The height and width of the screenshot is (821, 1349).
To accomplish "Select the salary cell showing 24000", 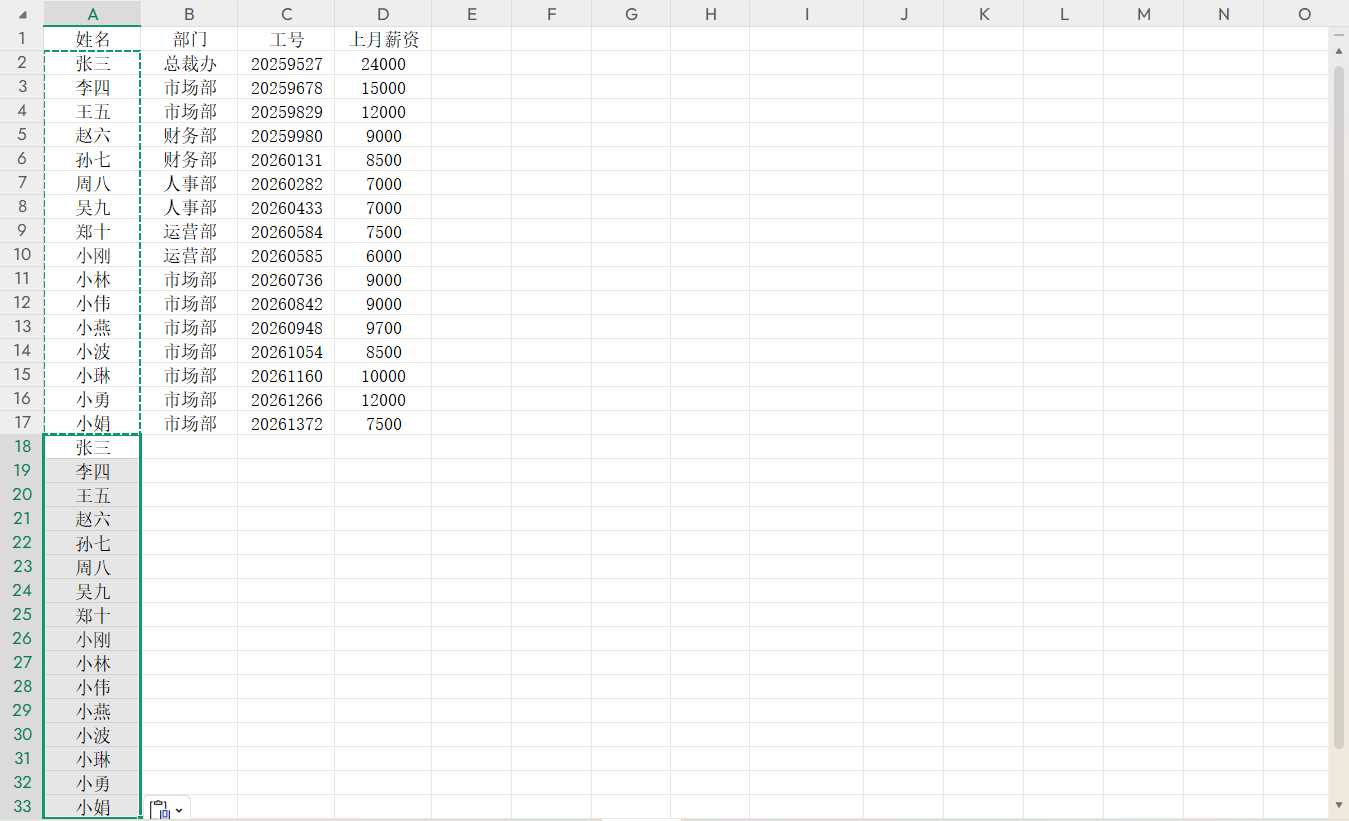I will pyautogui.click(x=383, y=64).
